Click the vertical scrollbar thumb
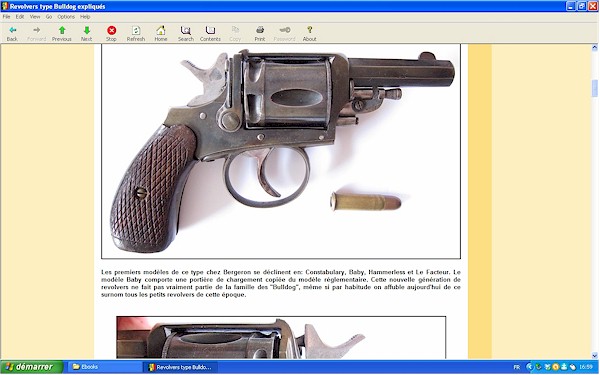 pos(595,88)
